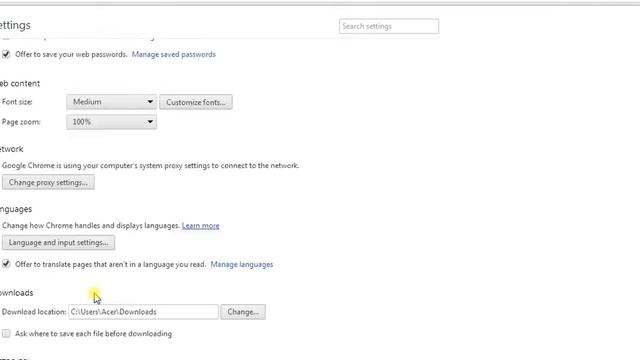Screen dimensions: 640x360
Task: Click Language and input settings button
Action: (58, 242)
